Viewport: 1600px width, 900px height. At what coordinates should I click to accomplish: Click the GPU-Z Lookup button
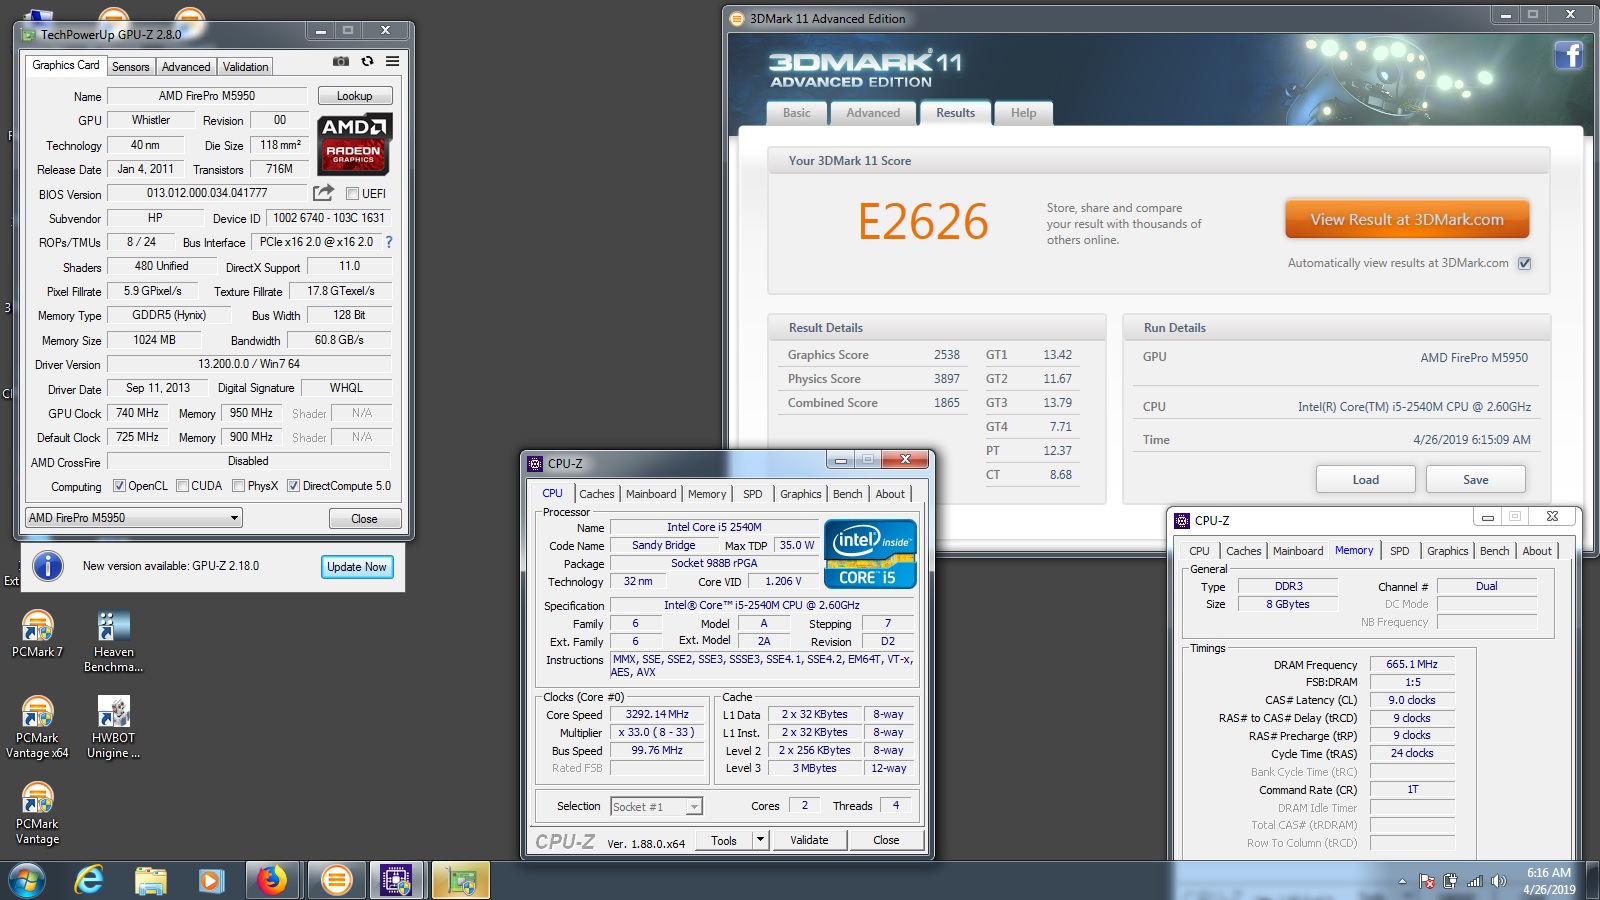coord(355,96)
